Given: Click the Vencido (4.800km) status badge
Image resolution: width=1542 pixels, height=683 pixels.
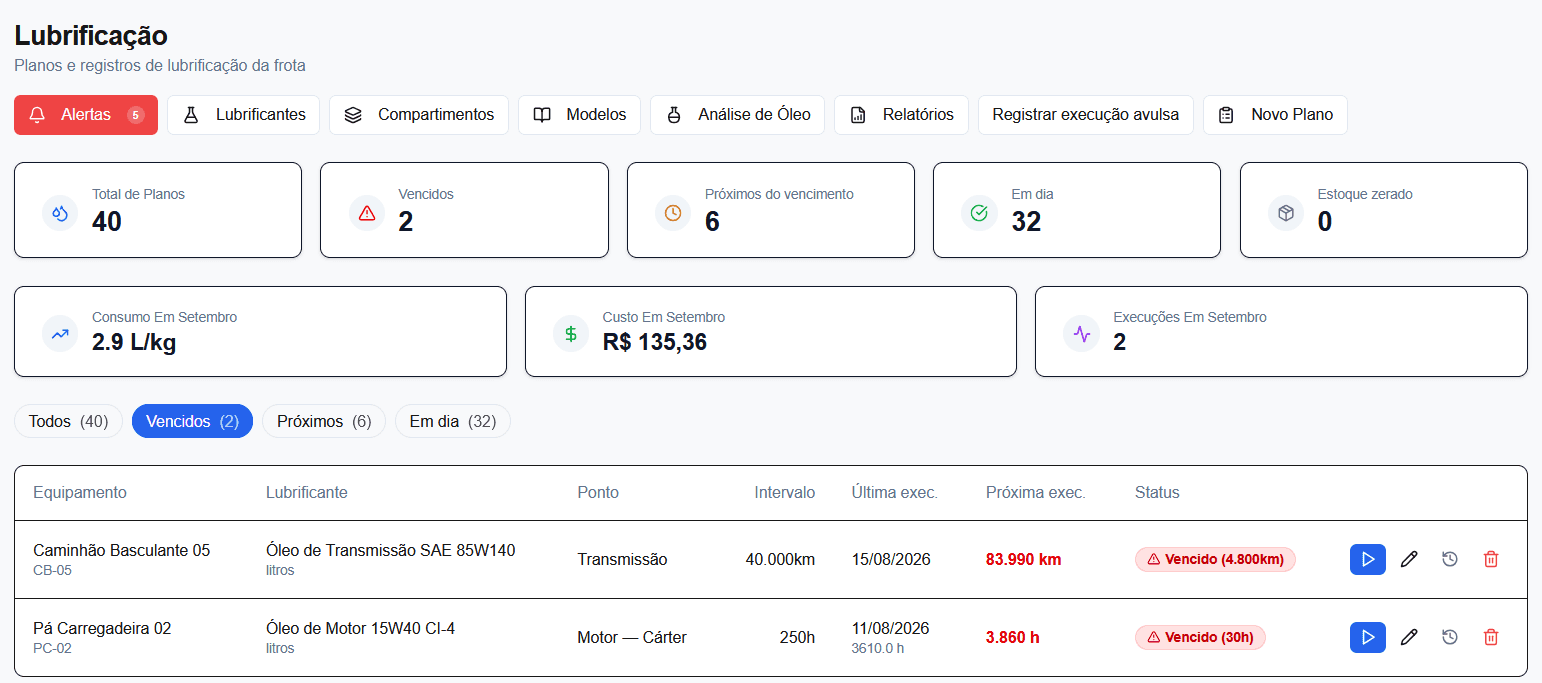Looking at the screenshot, I should coord(1215,559).
